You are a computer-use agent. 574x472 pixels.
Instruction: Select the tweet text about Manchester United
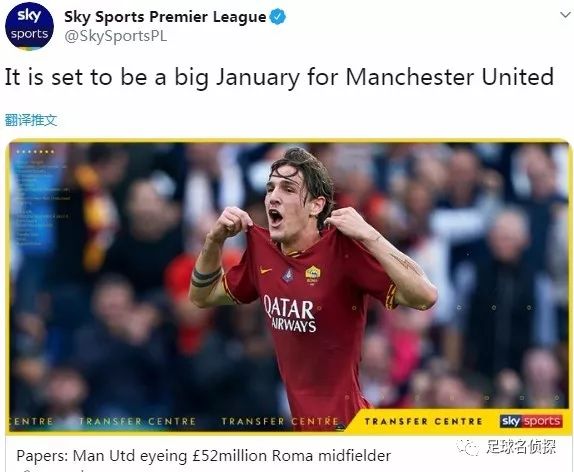(279, 77)
